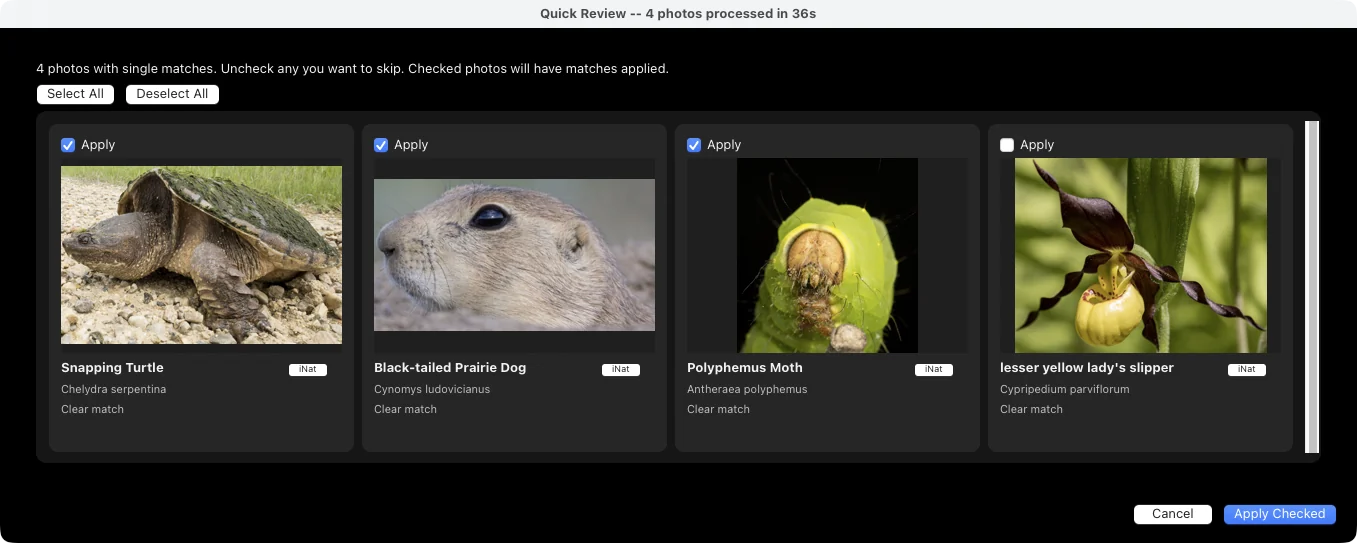Viewport: 1357px width, 543px height.
Task: Open the Prairie Dog photo thumbnail
Action: click(x=514, y=255)
